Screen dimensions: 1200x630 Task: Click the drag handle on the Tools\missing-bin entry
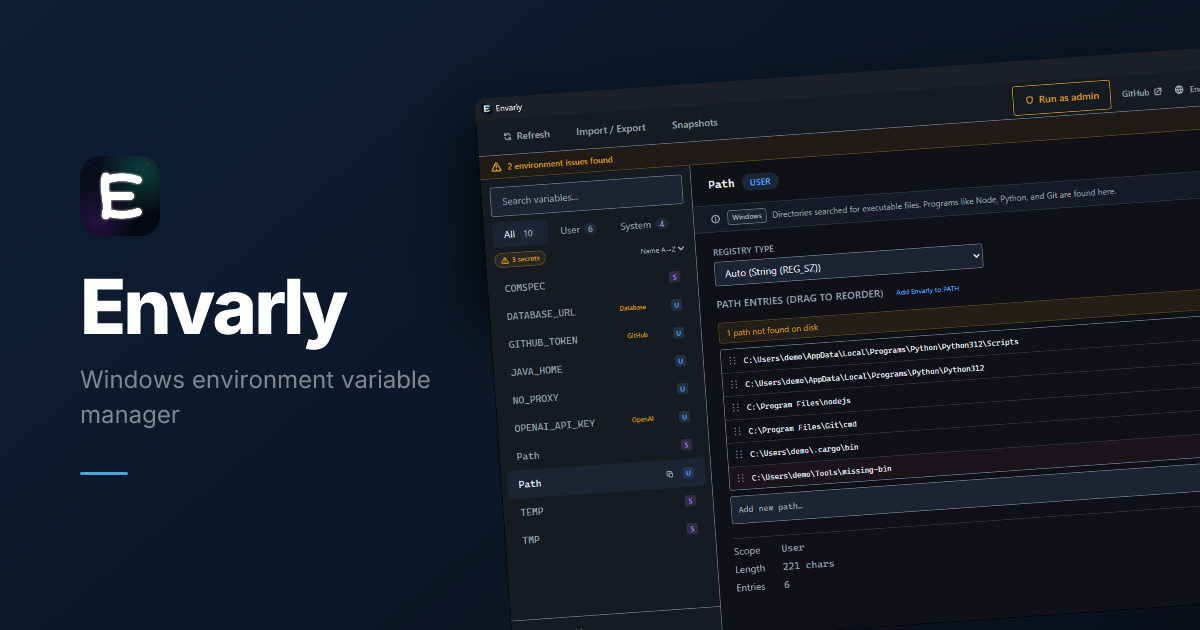743,478
